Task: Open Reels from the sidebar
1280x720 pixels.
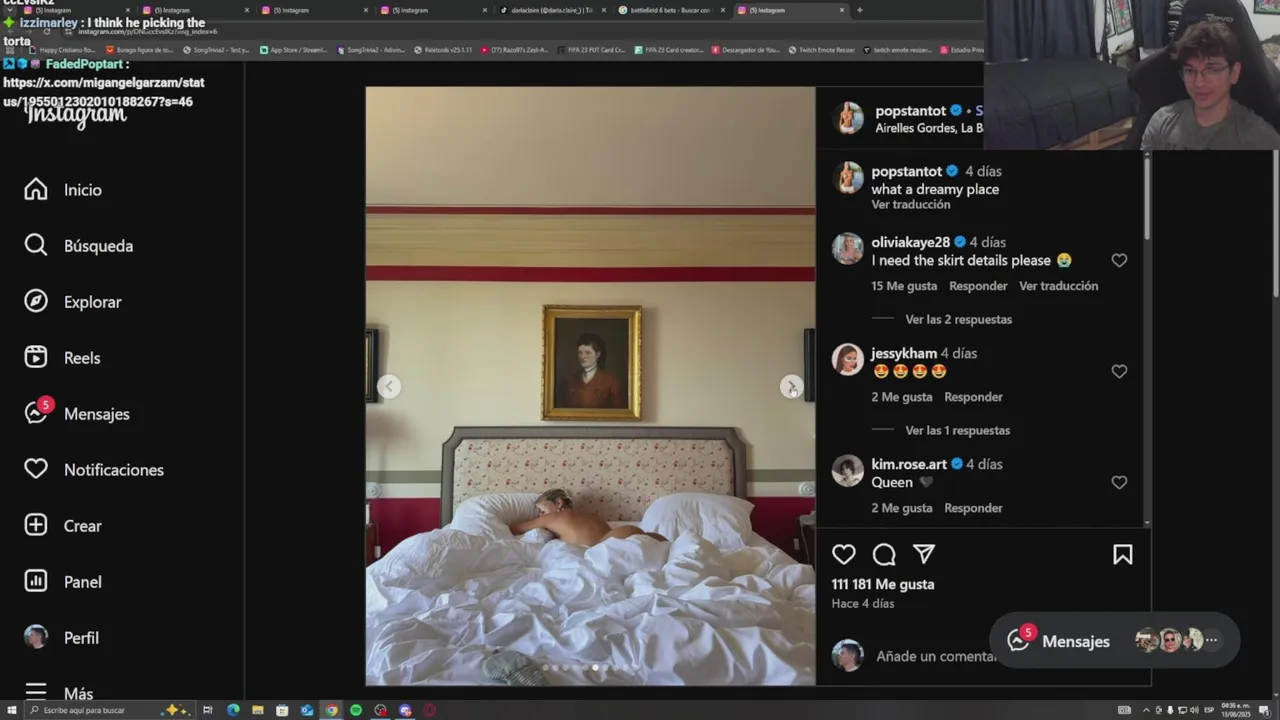Action: (x=63, y=358)
